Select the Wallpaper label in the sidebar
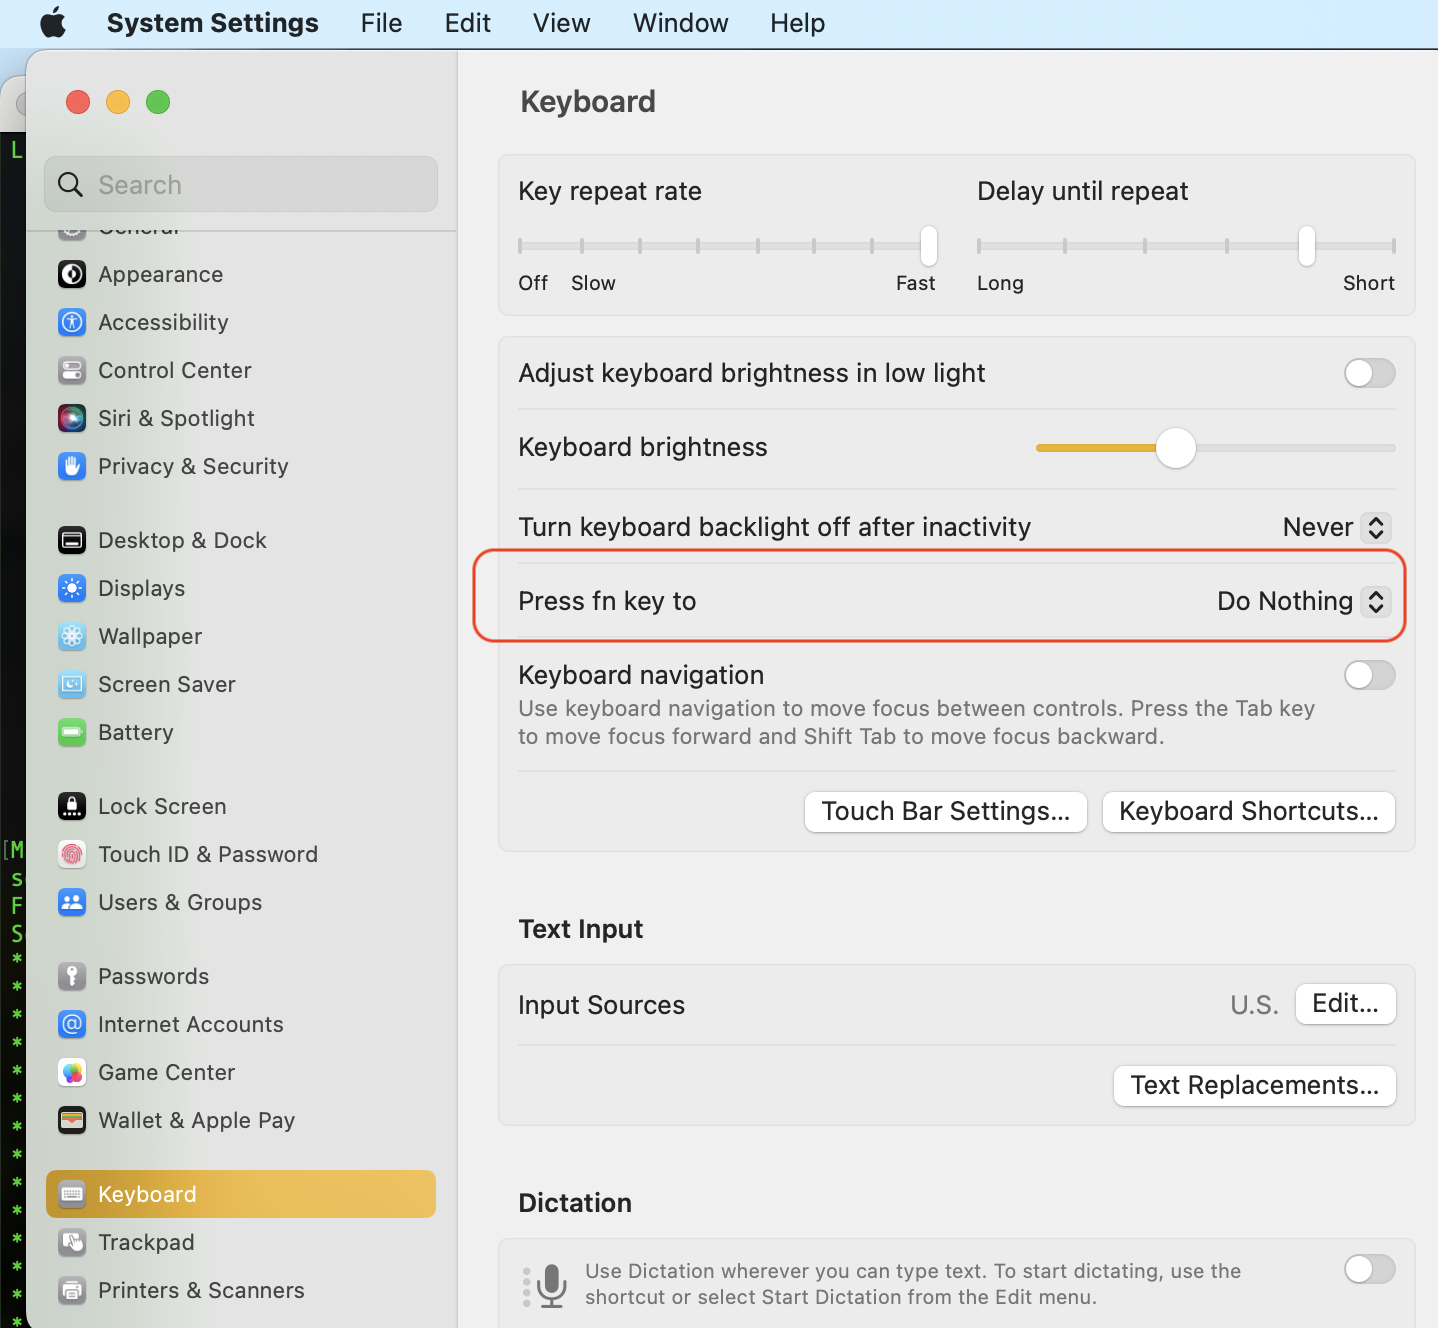The width and height of the screenshot is (1438, 1328). [150, 636]
